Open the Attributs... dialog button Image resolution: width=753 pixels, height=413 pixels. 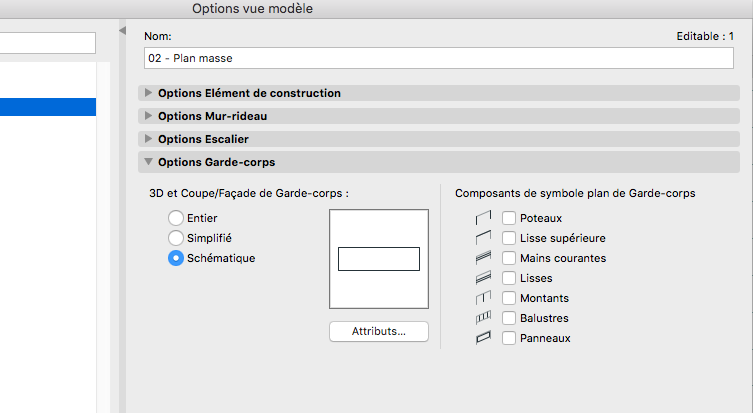[378, 331]
